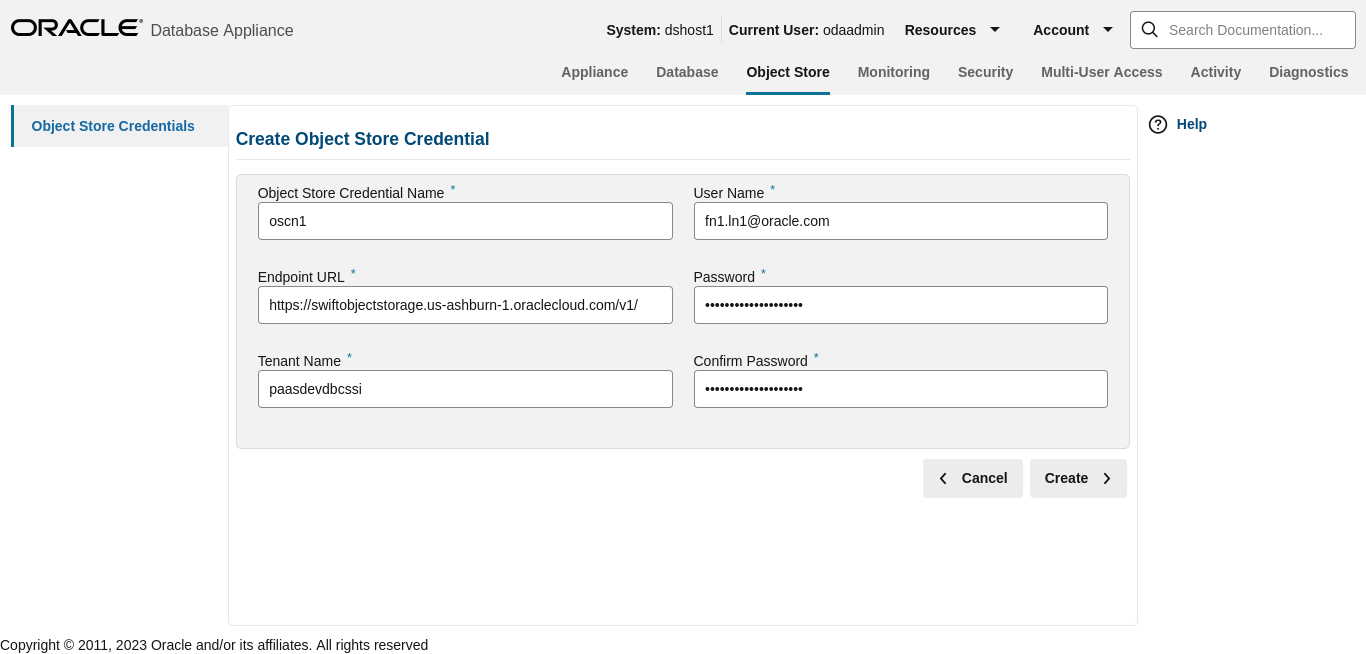Navigate to Multi-User Access tab
1366x654 pixels.
(1101, 72)
